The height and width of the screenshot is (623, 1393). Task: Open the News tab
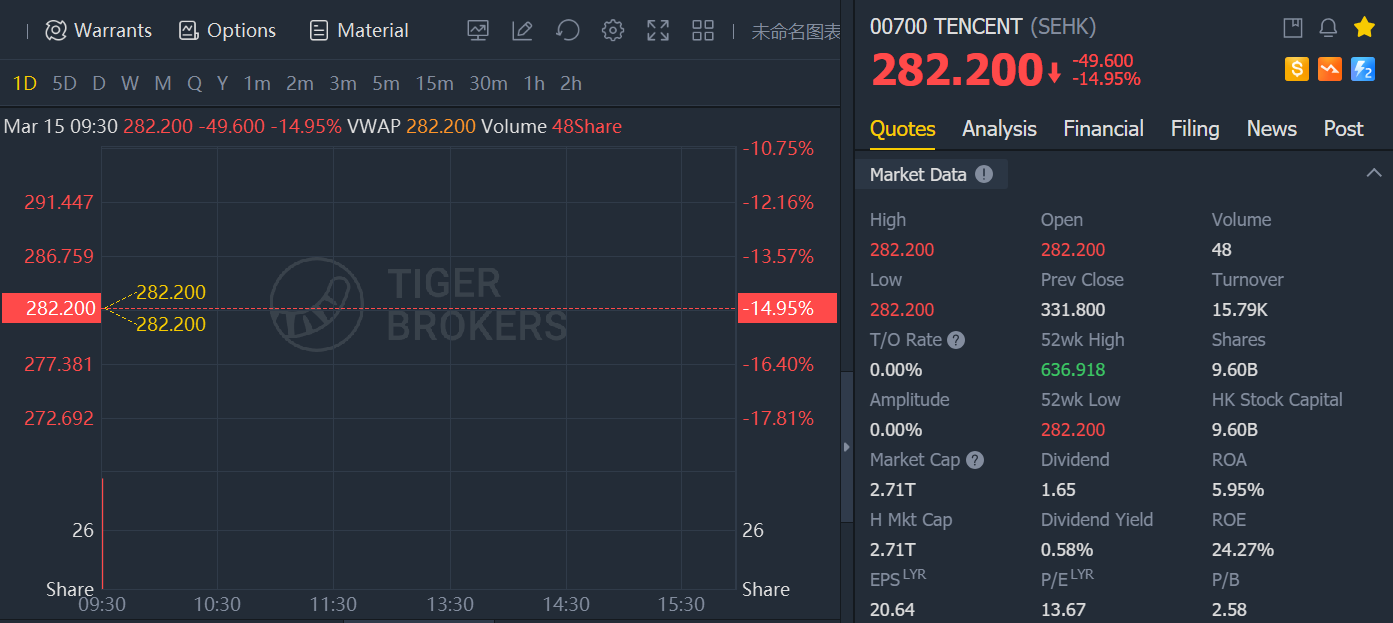[x=1271, y=129]
